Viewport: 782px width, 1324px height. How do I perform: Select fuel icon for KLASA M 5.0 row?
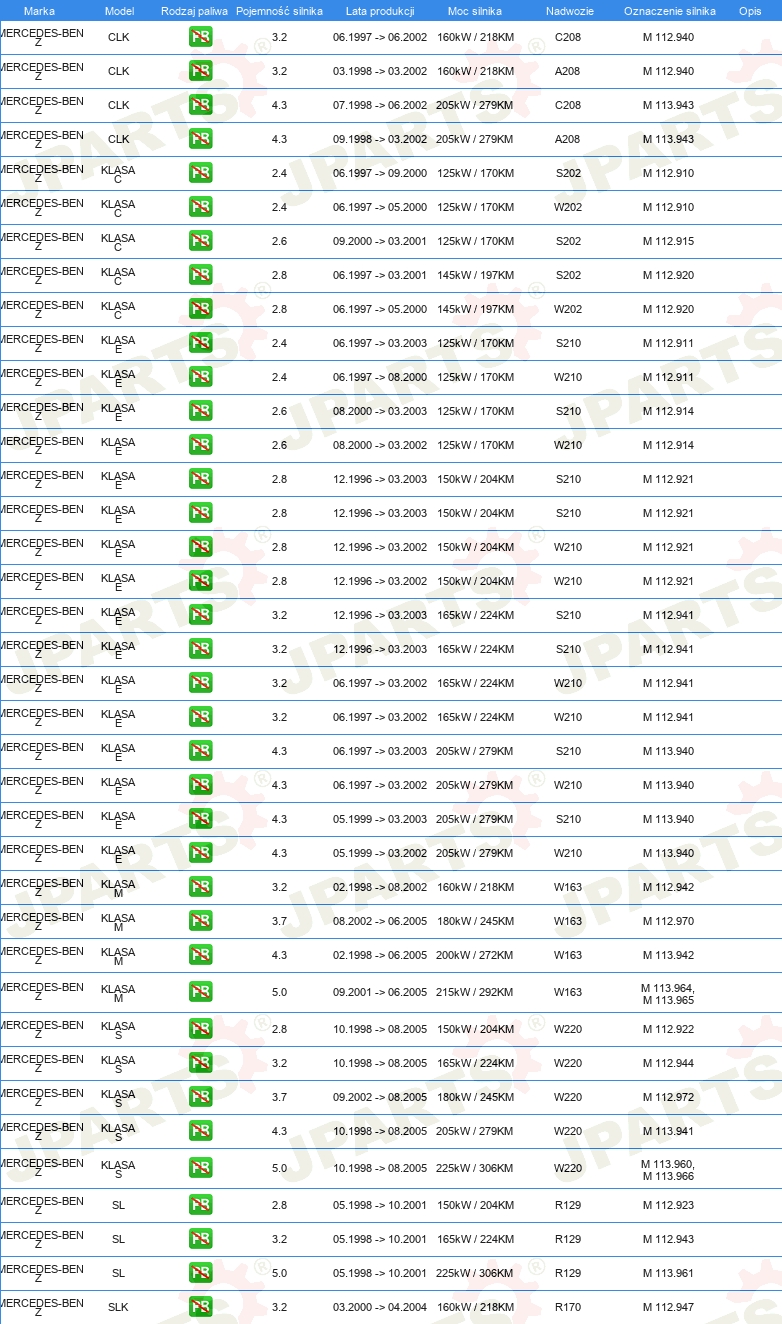201,992
